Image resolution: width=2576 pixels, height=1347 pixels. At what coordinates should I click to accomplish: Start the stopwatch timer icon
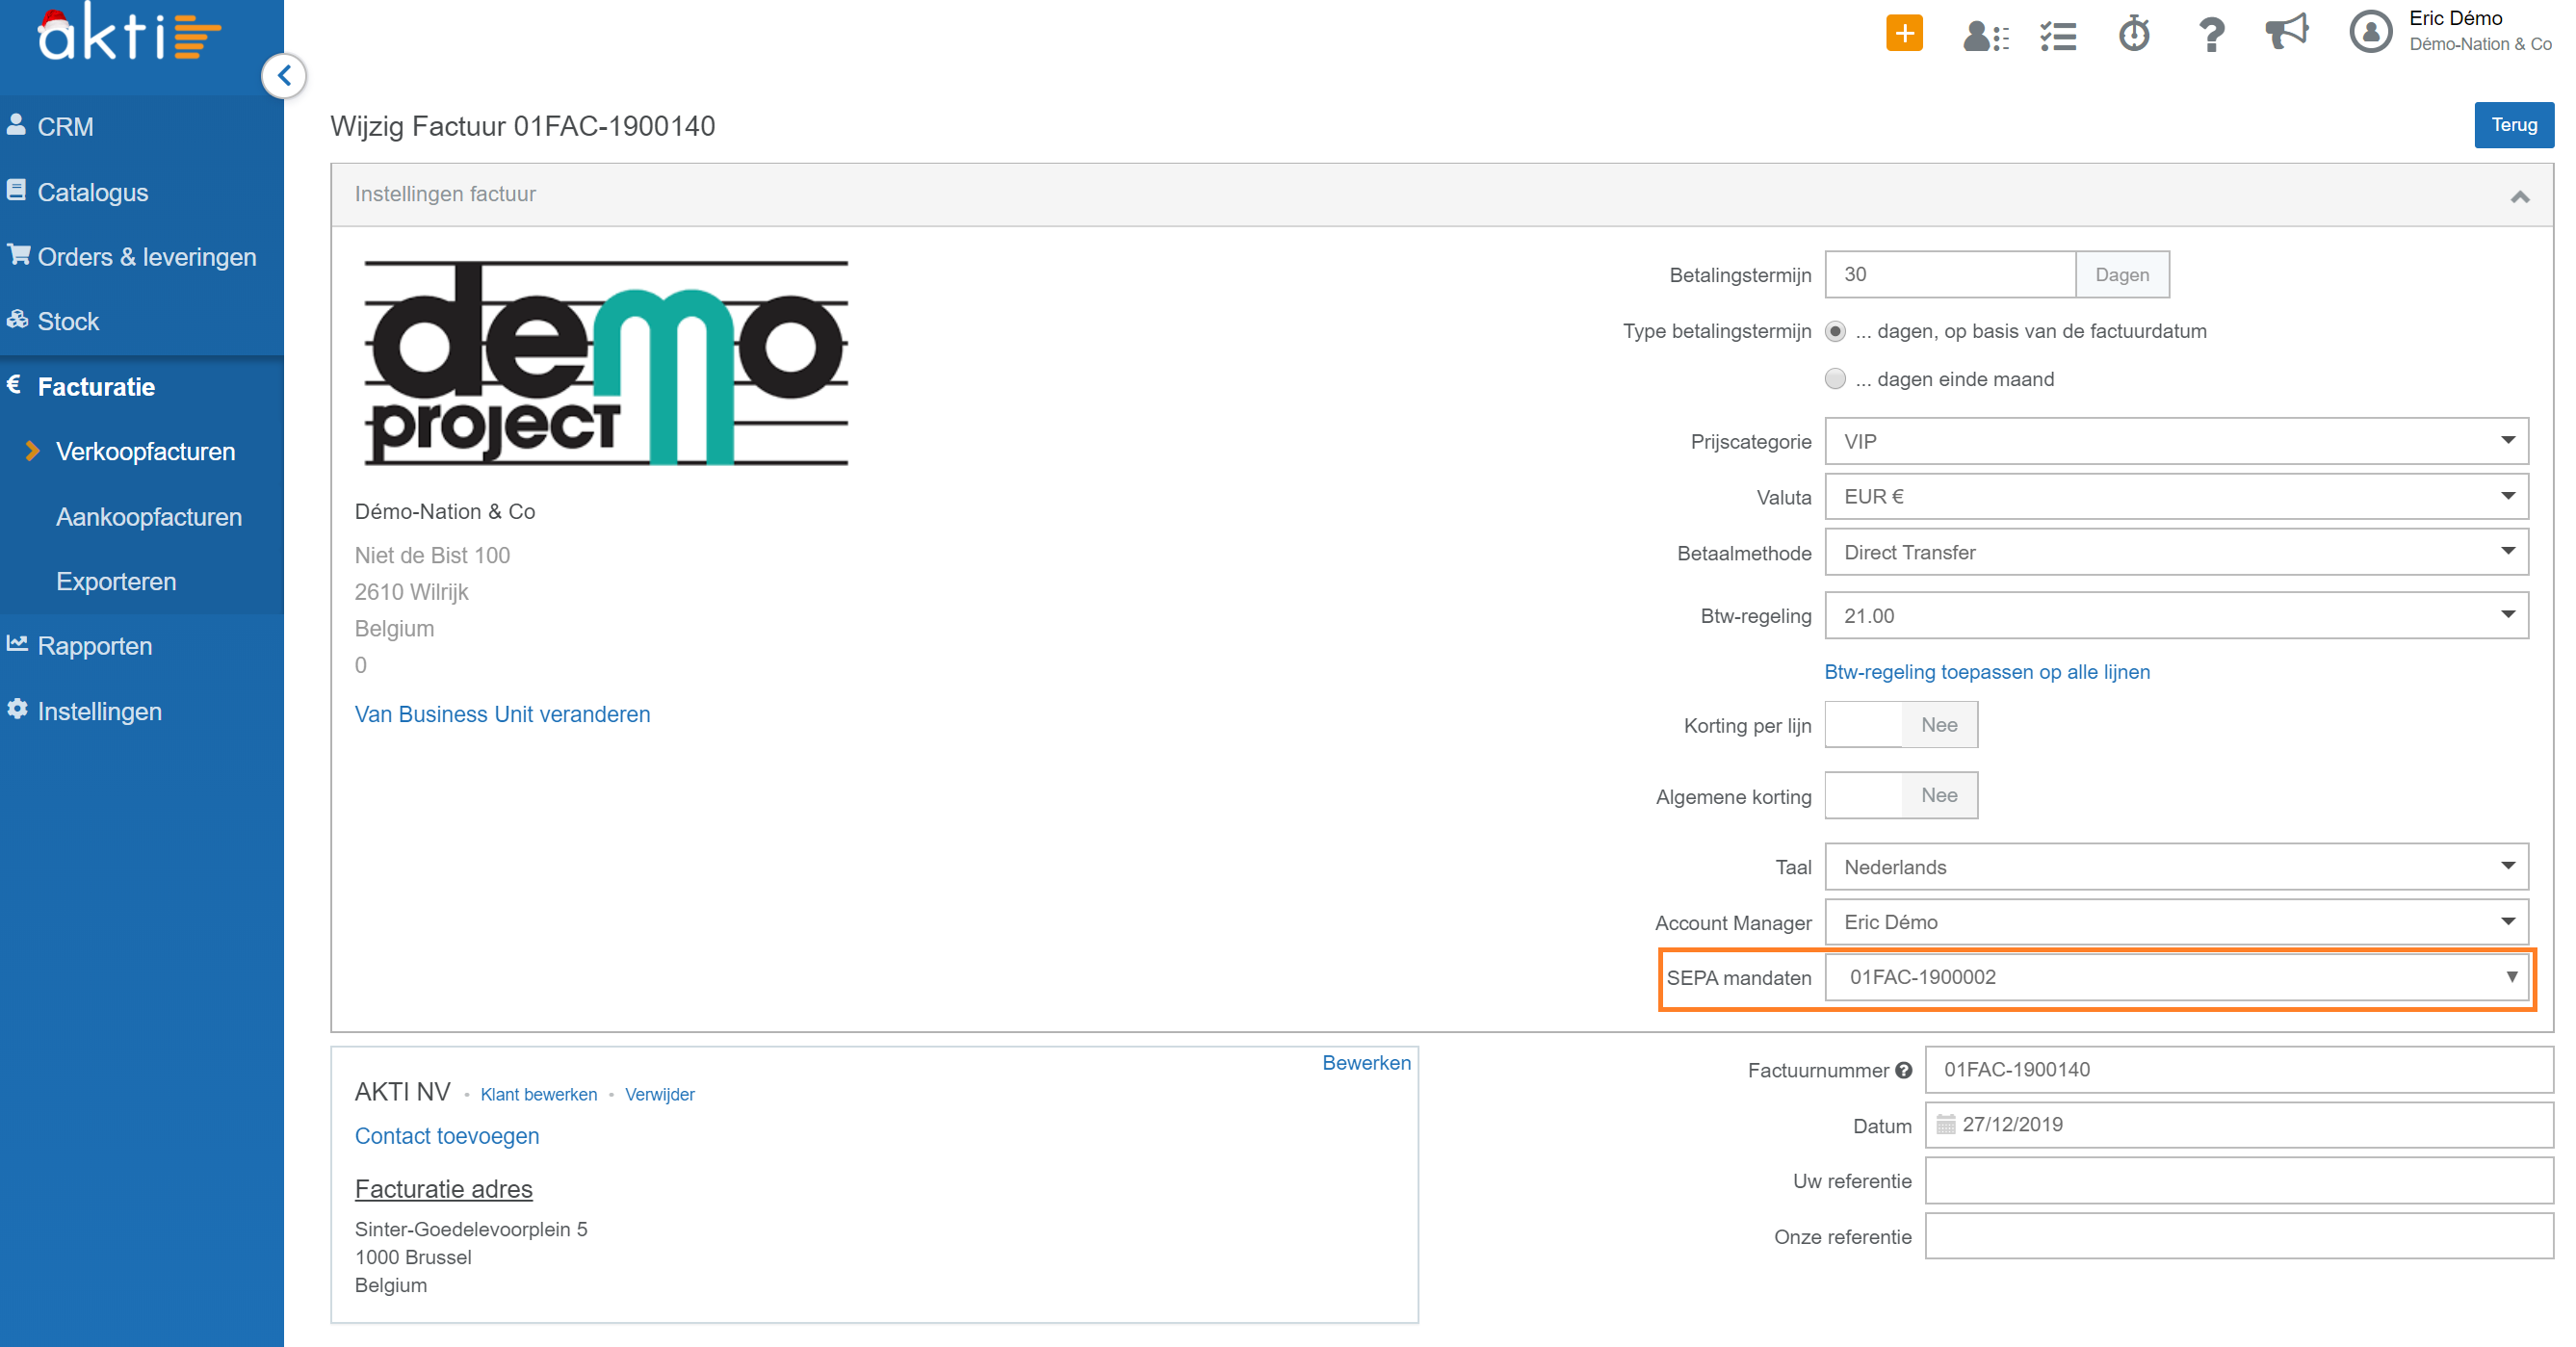pos(2134,34)
